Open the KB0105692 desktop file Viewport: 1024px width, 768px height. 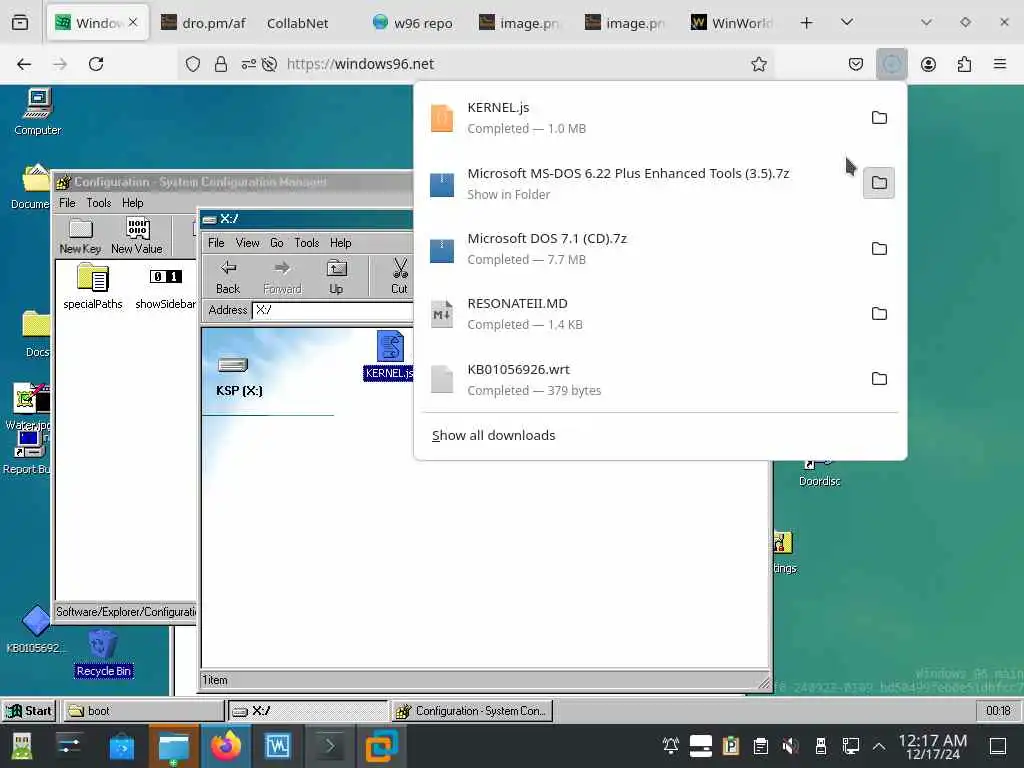coord(35,630)
